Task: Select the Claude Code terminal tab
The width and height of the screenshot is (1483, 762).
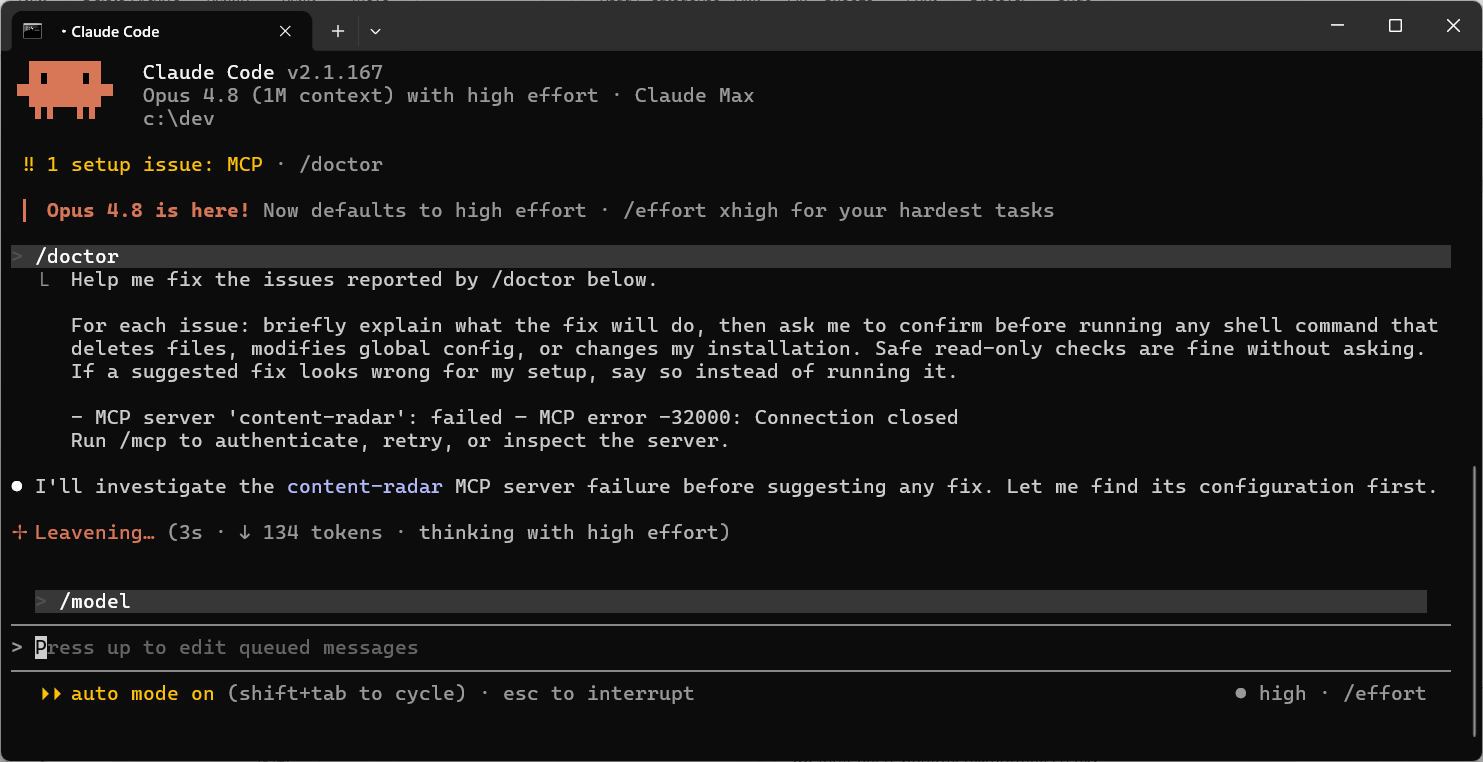Action: [161, 31]
